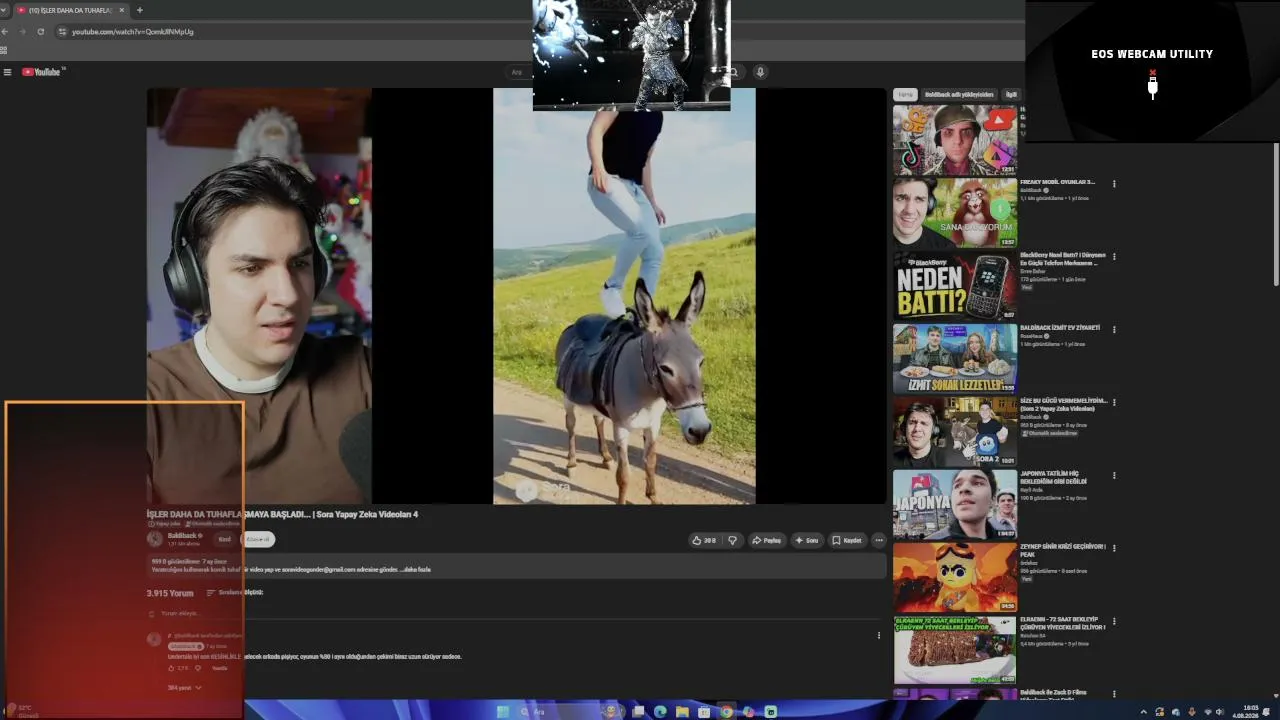Open options for Zeynep sinir krizi video
The image size is (1280, 720).
1114,549
